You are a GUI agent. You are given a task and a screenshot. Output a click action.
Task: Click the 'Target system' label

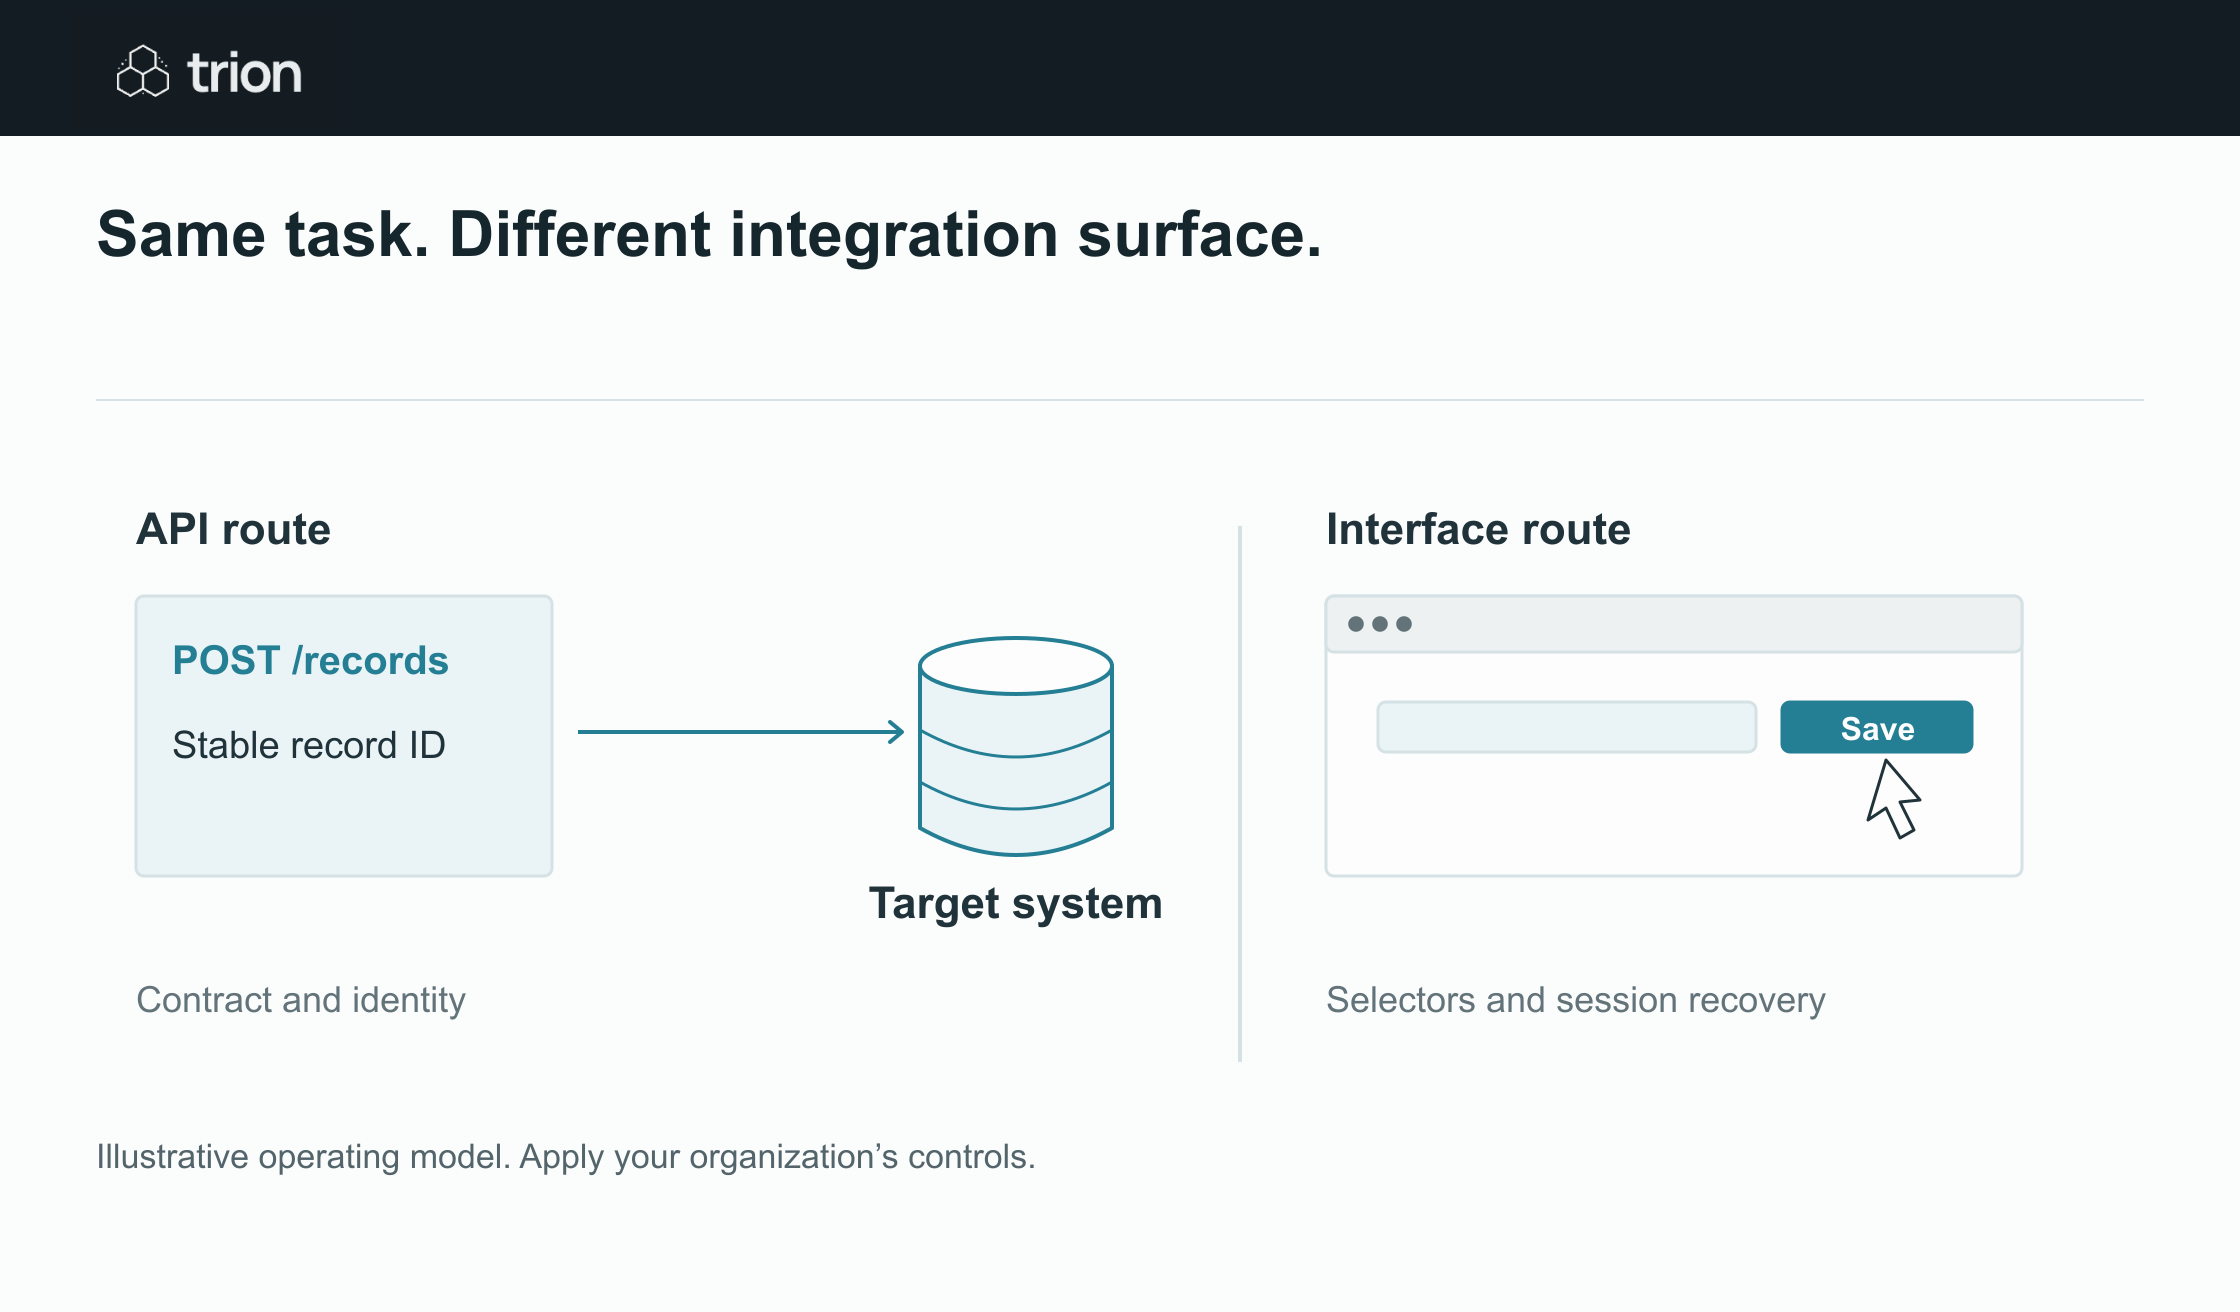[1016, 904]
